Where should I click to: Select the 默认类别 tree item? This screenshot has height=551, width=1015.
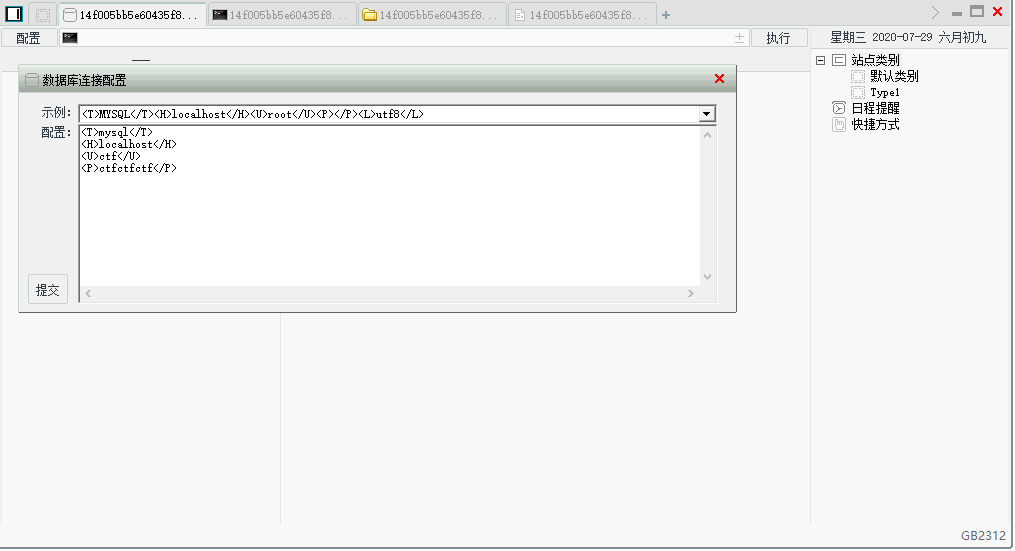[894, 76]
